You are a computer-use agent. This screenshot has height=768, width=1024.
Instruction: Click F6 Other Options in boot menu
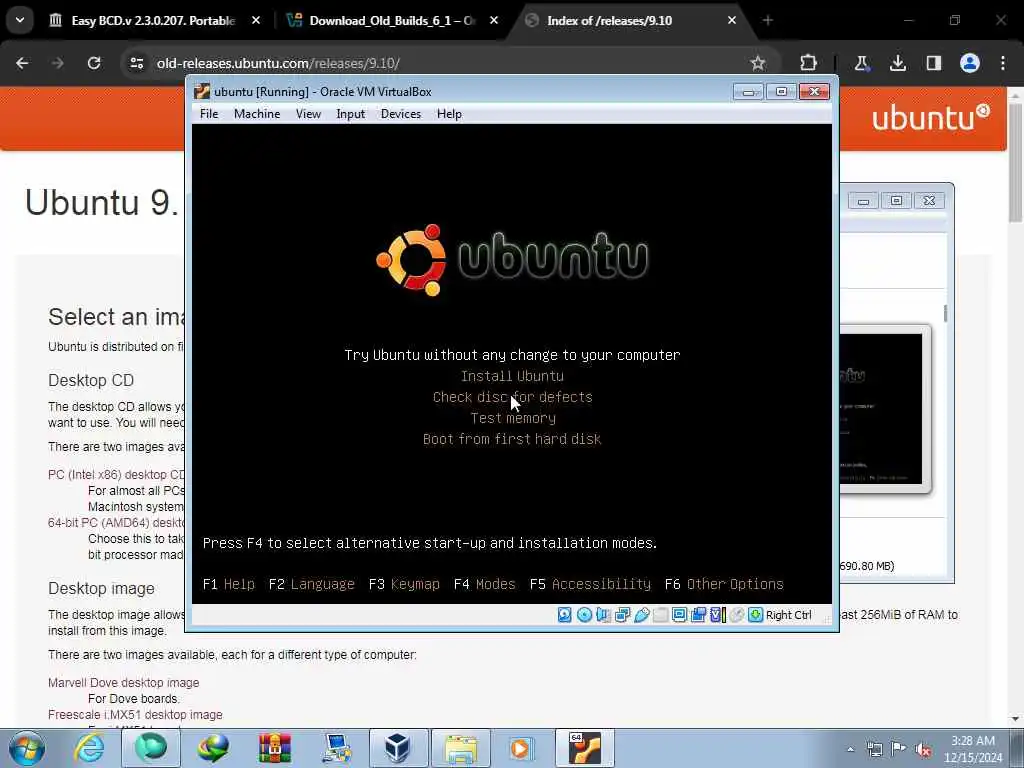[724, 584]
